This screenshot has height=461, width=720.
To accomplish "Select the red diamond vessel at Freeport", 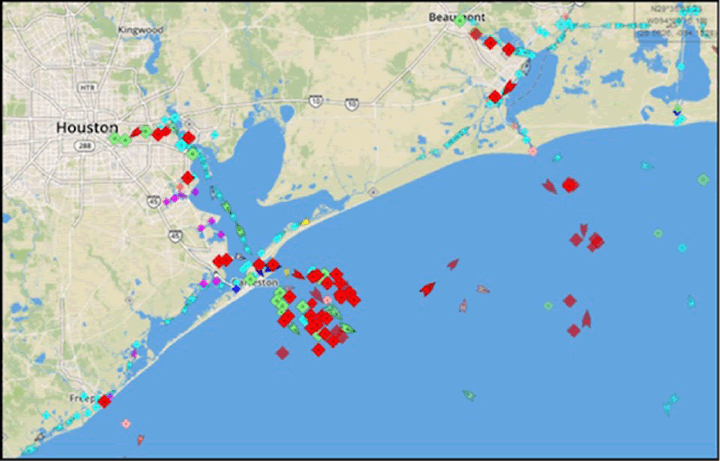I will coord(105,400).
